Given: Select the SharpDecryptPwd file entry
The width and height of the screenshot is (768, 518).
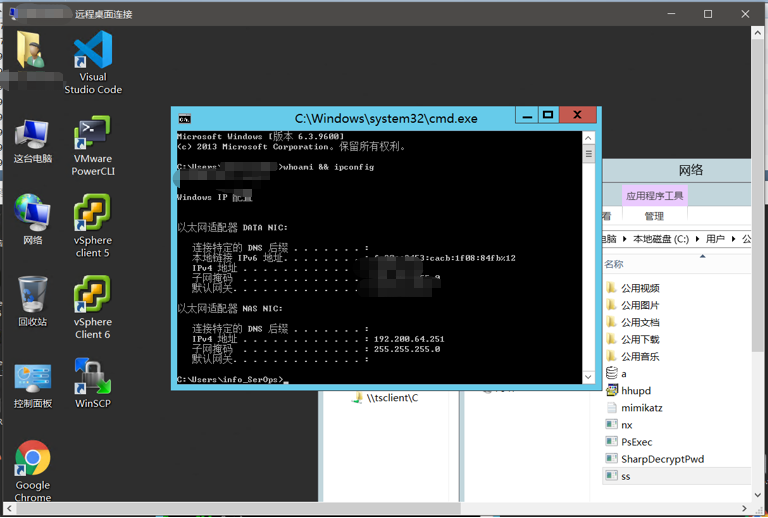Looking at the screenshot, I should [662, 459].
